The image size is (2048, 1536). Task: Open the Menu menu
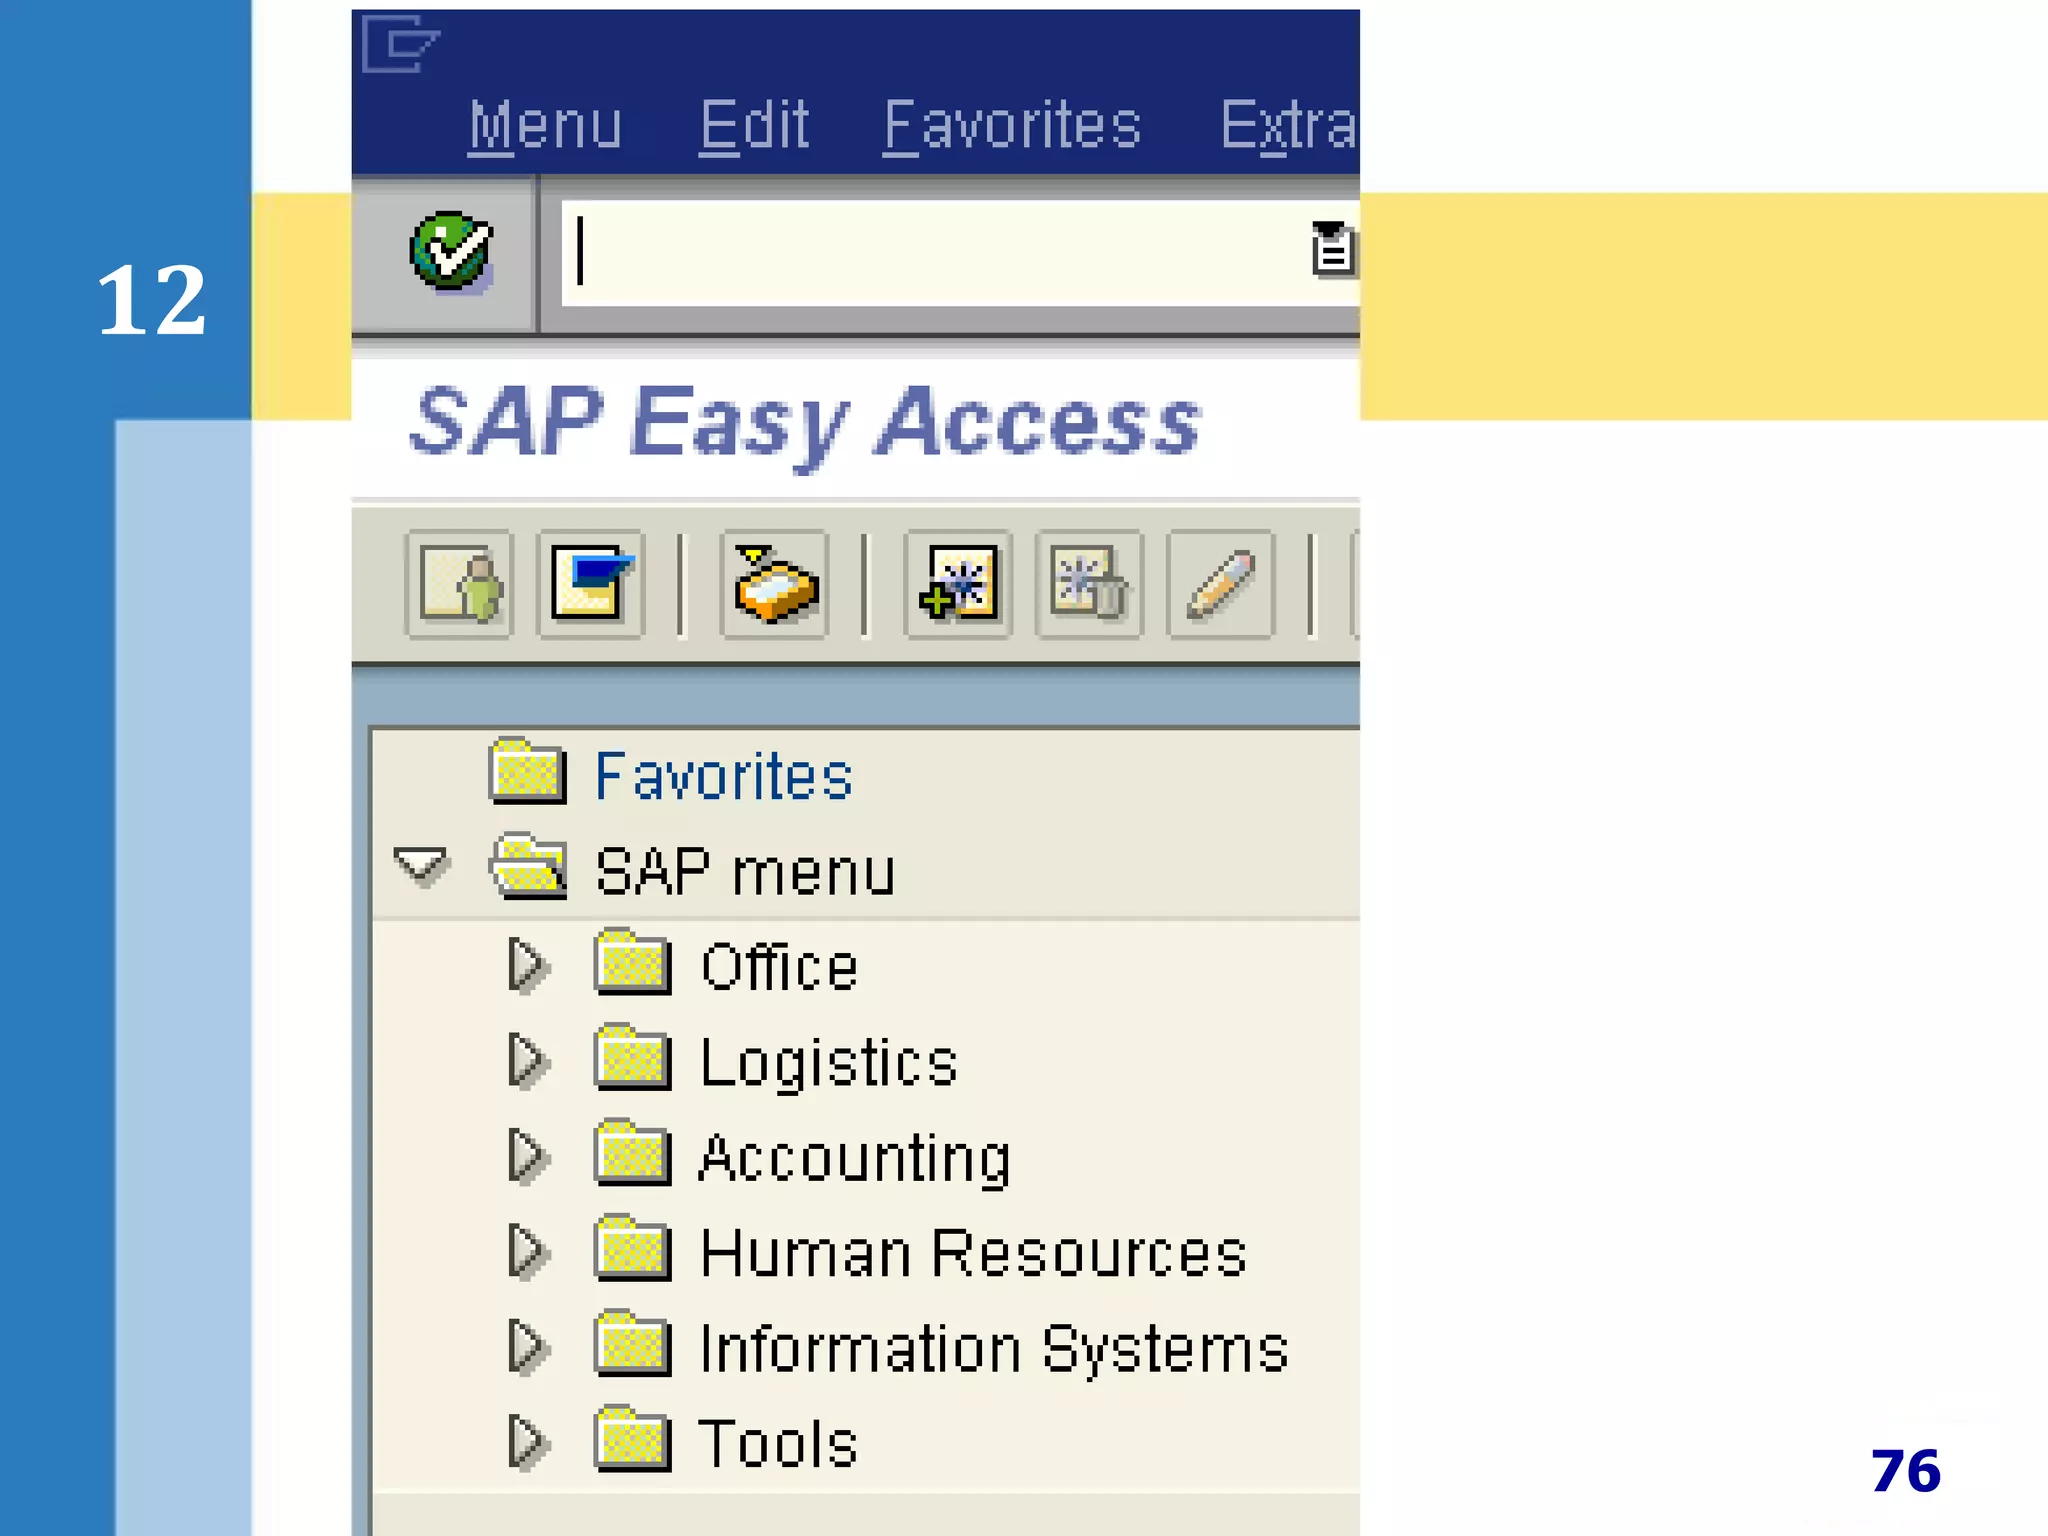pyautogui.click(x=545, y=126)
